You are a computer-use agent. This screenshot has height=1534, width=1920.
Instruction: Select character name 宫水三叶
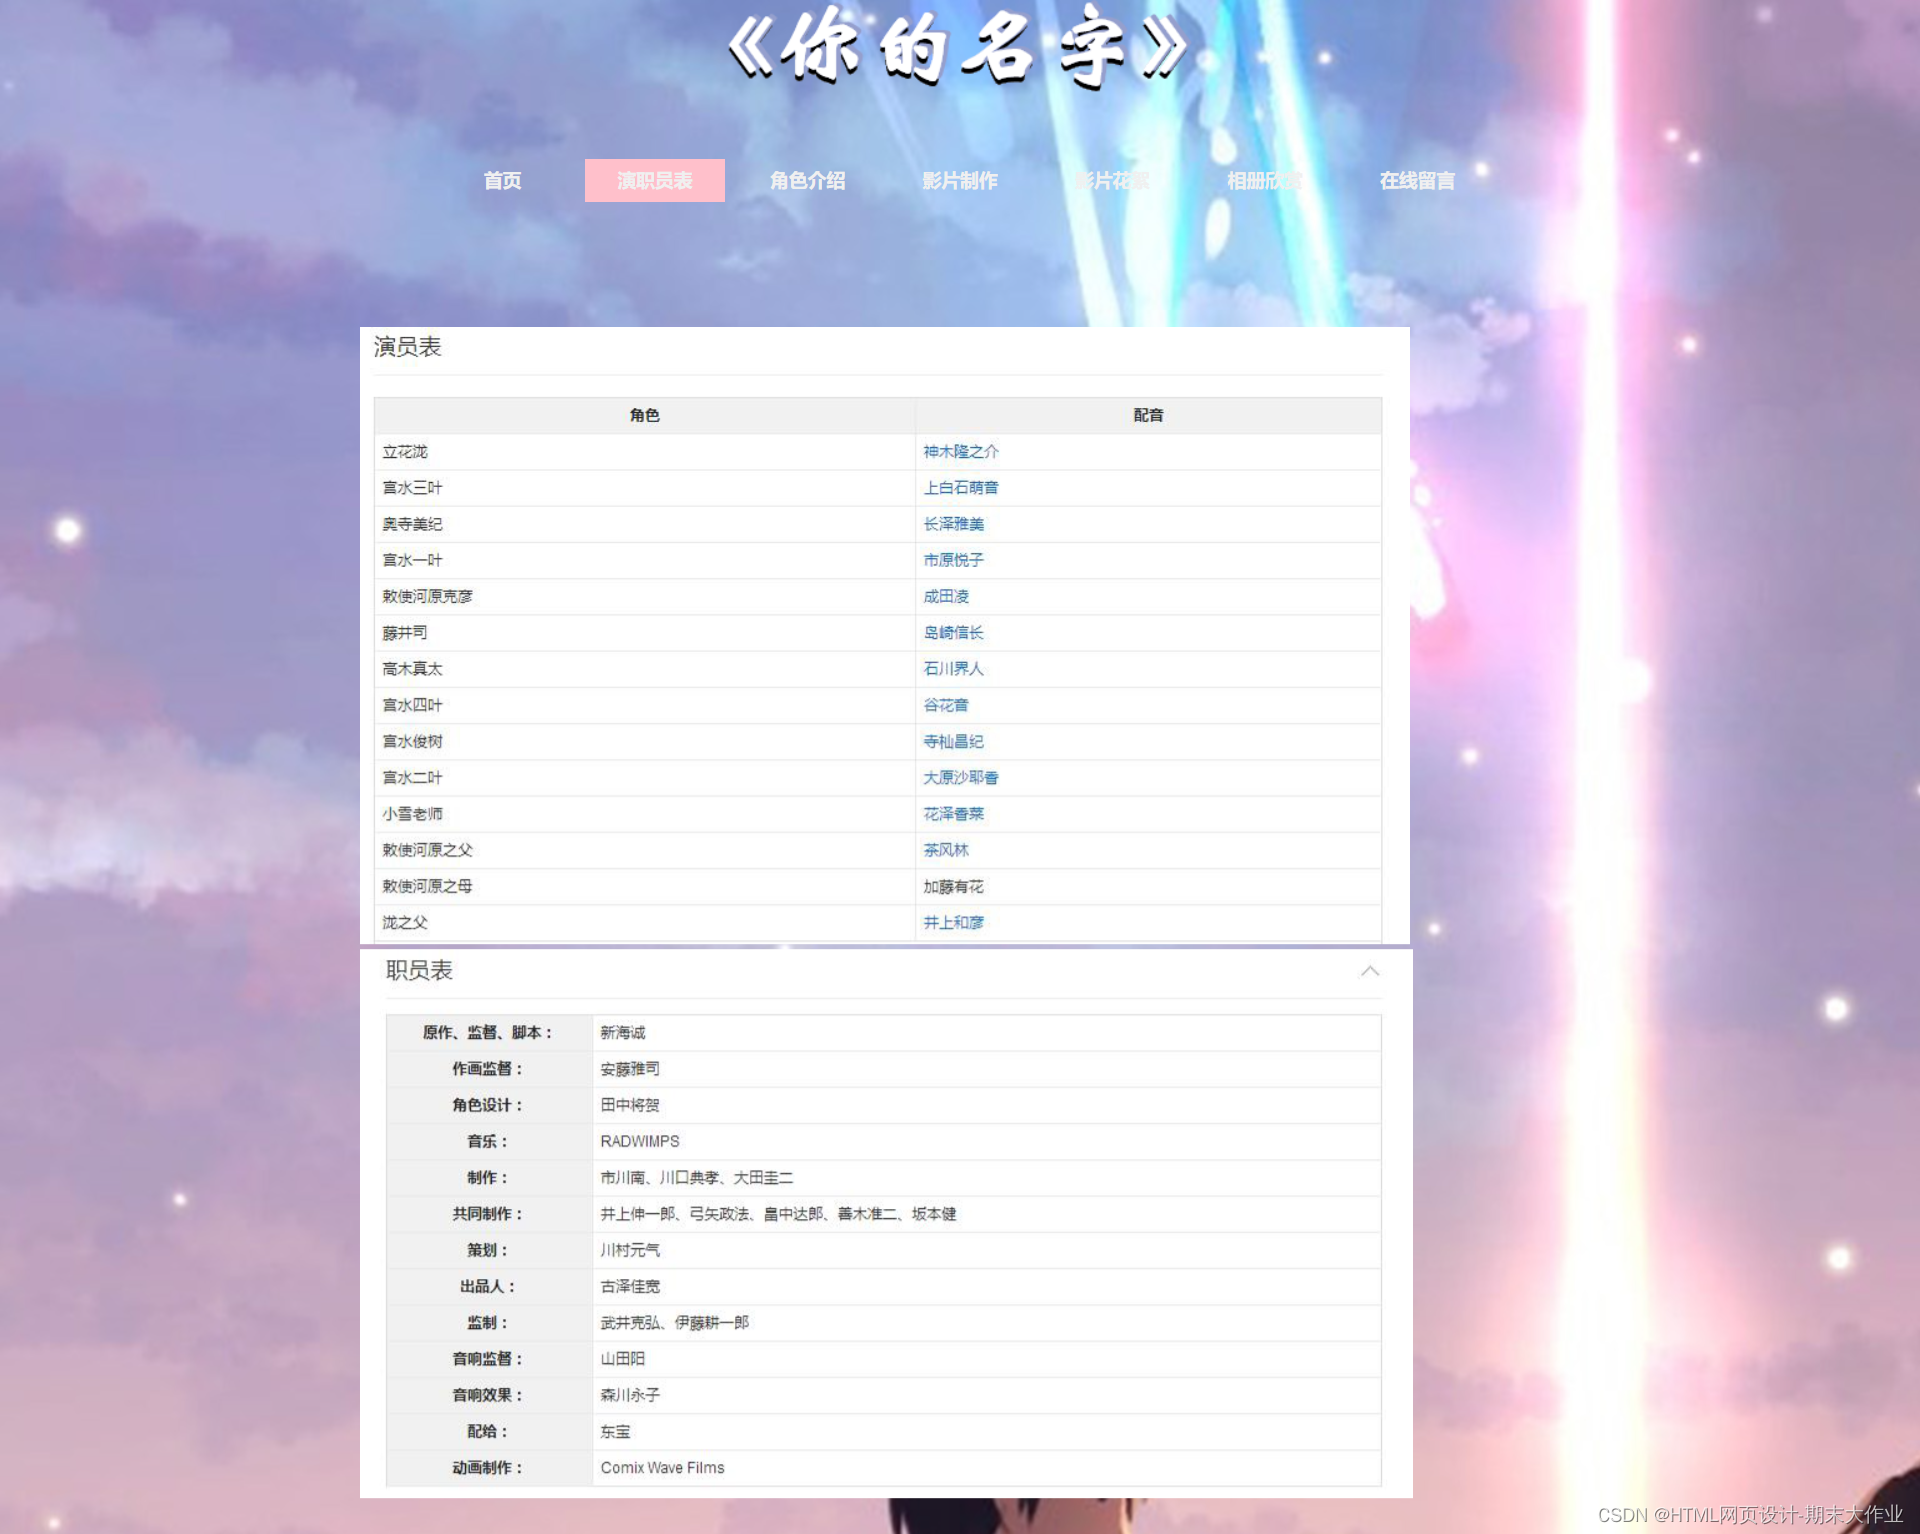tap(412, 488)
